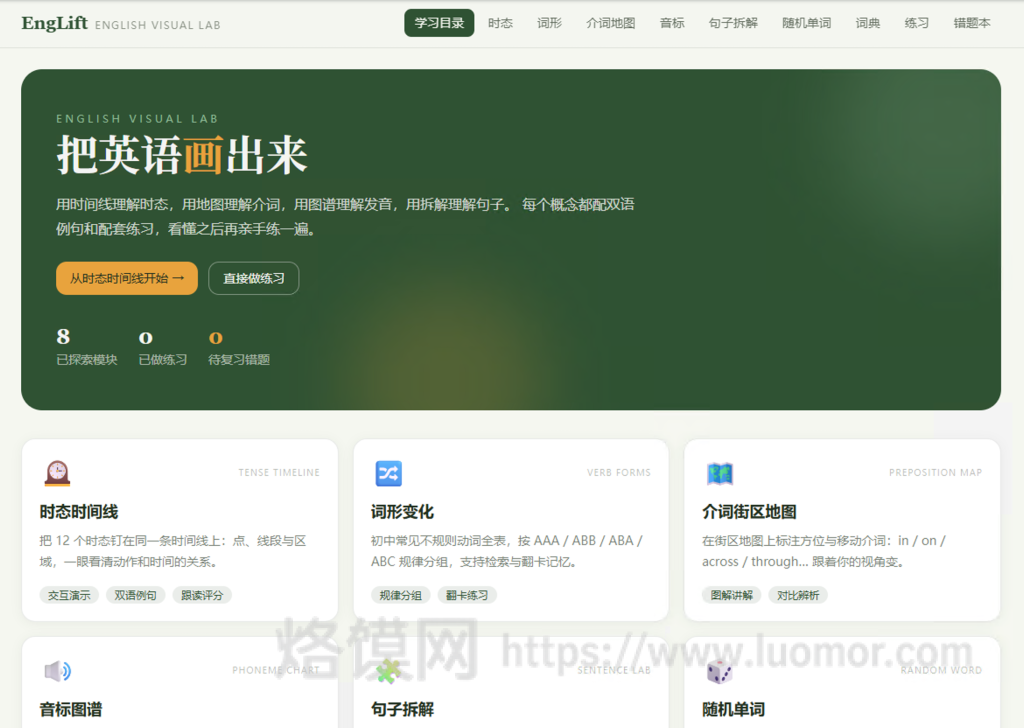The height and width of the screenshot is (728, 1024).
Task: Open the 随机单词 card title
Action: tap(733, 710)
